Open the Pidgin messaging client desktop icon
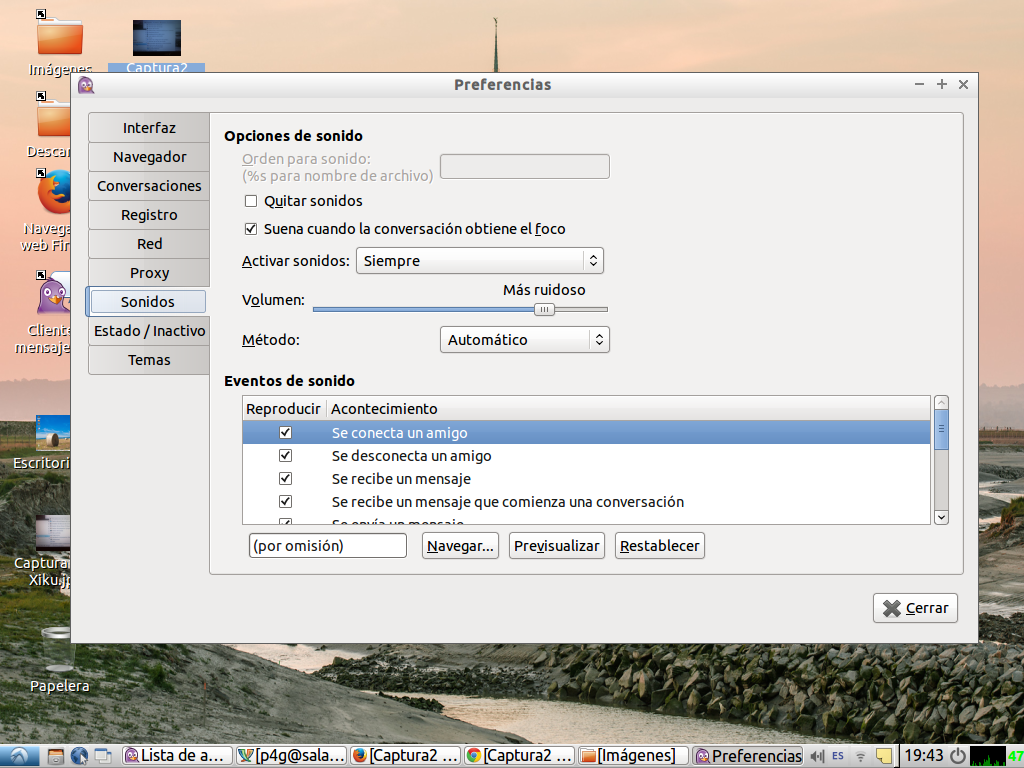The width and height of the screenshot is (1024, 768). pos(54,295)
